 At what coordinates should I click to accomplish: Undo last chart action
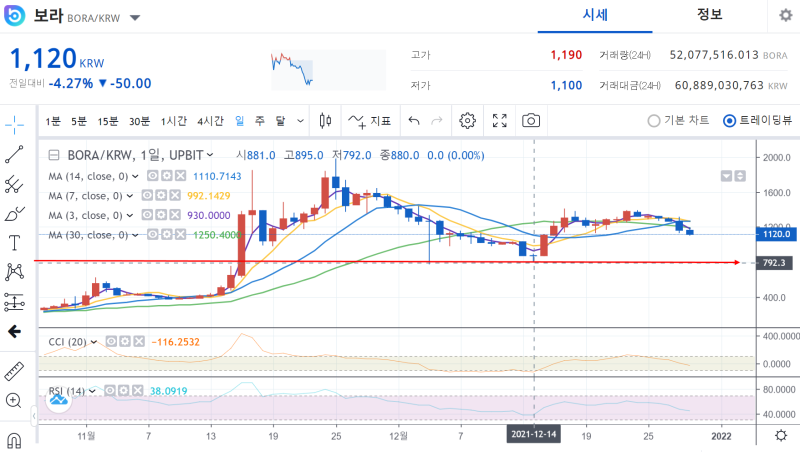[x=414, y=121]
